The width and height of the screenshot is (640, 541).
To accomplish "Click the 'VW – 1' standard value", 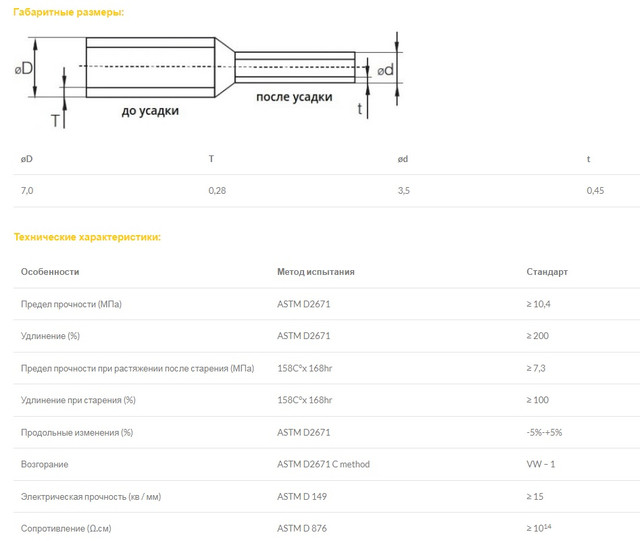I will pyautogui.click(x=543, y=464).
